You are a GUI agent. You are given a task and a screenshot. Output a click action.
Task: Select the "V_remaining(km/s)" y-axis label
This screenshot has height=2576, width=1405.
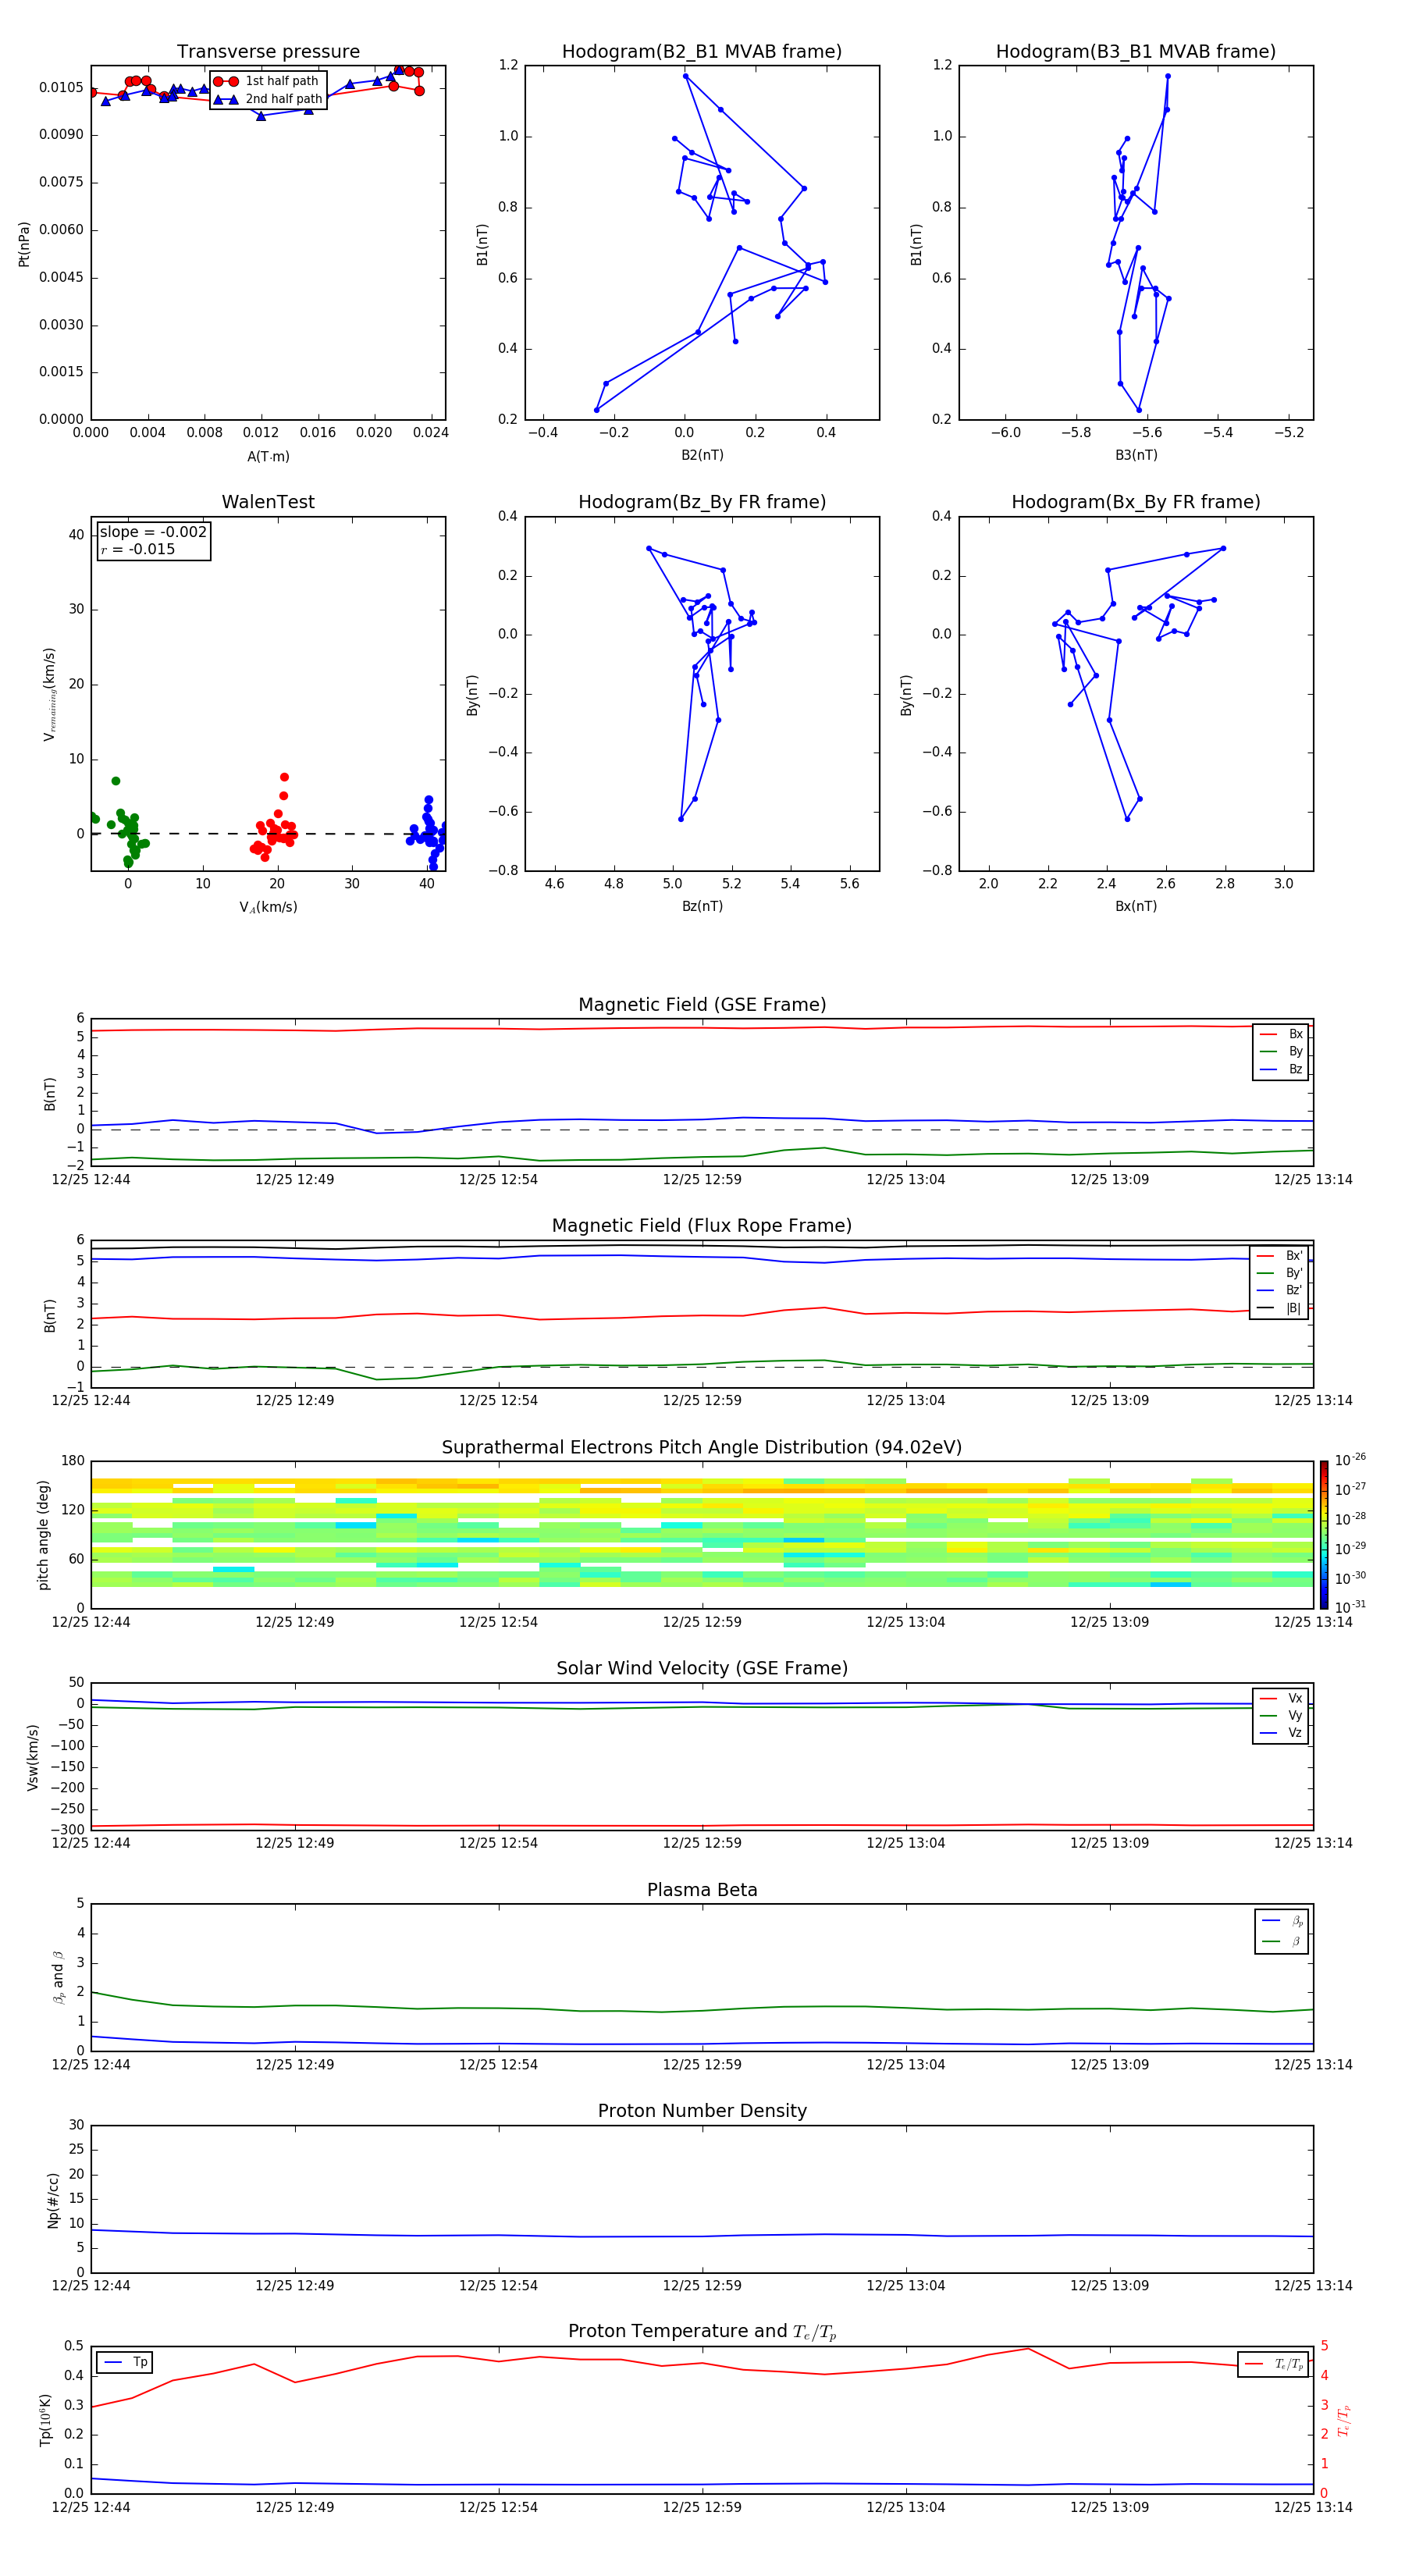pos(49,694)
